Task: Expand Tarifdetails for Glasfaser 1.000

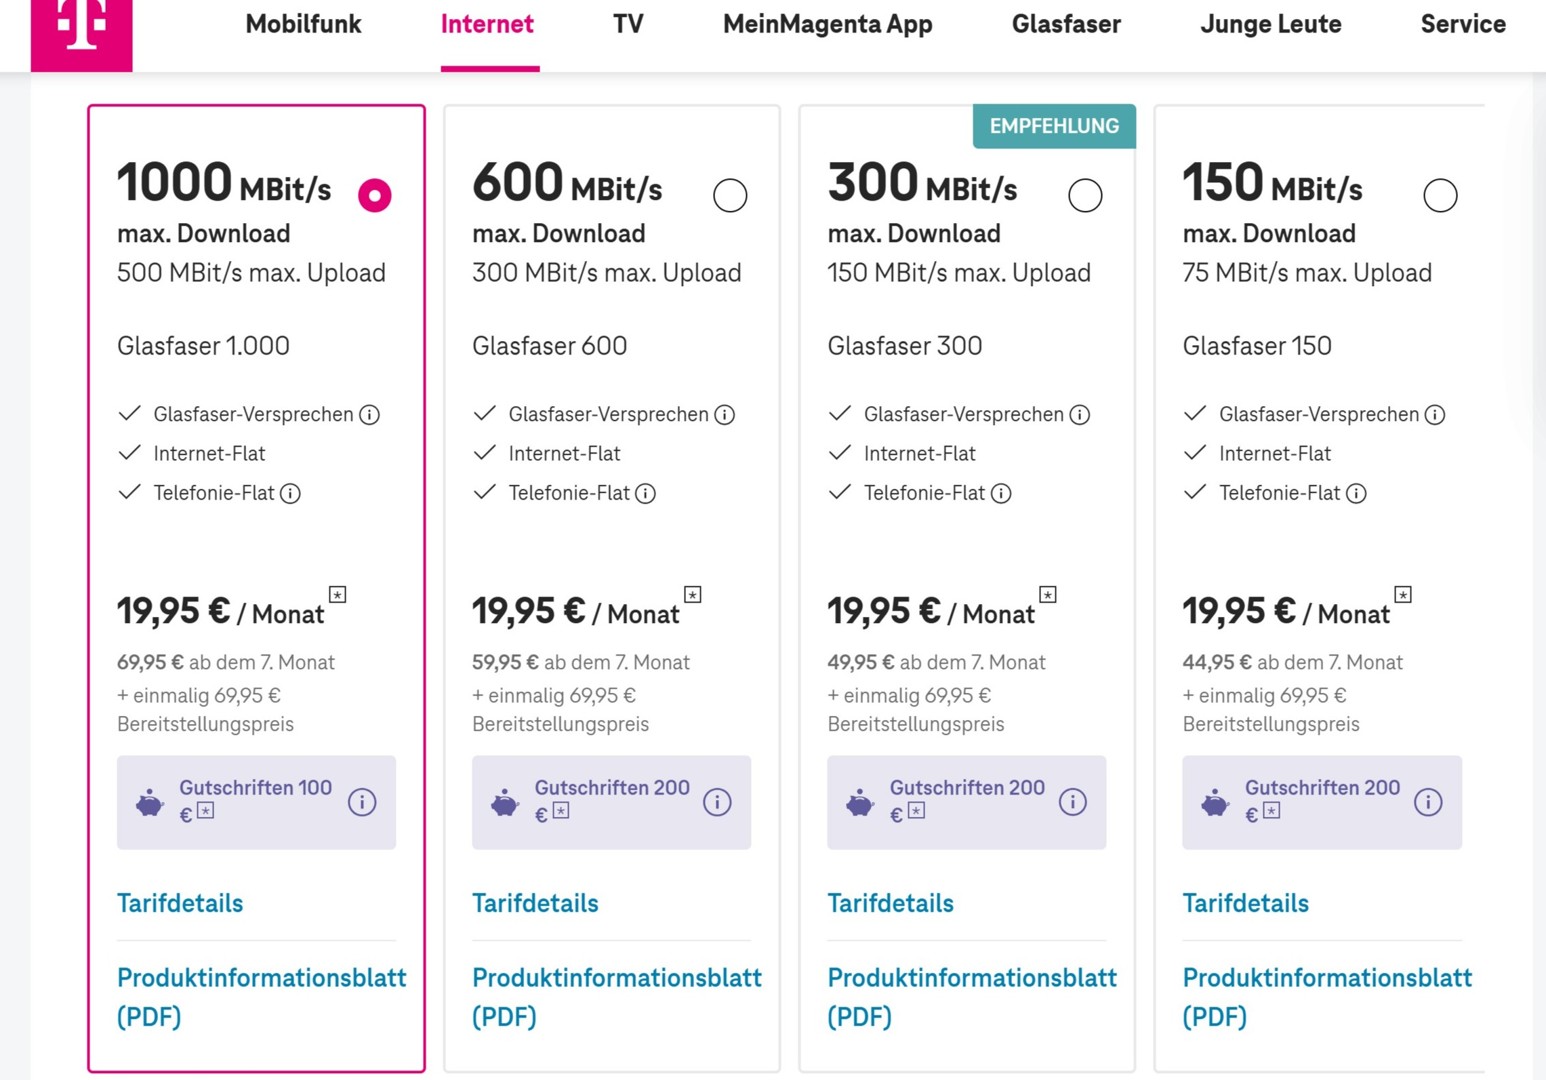Action: [180, 904]
